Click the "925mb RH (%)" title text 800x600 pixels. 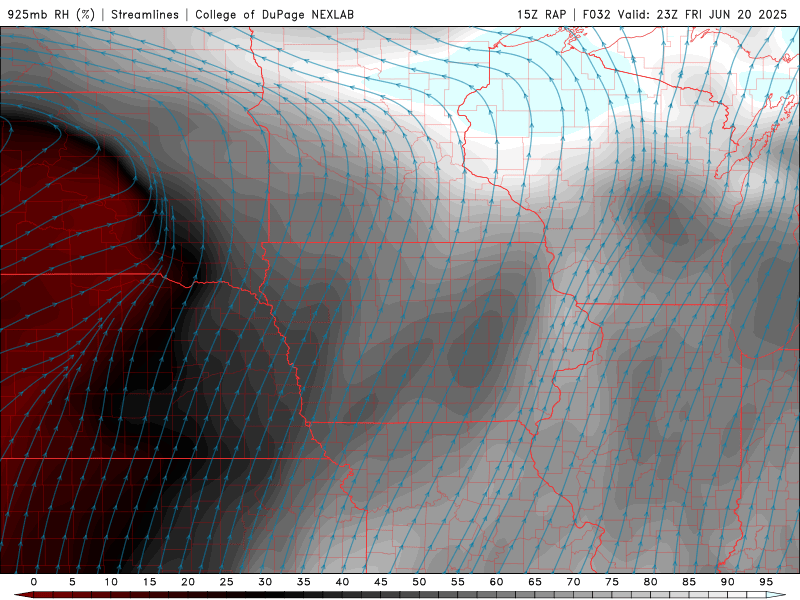coord(52,14)
